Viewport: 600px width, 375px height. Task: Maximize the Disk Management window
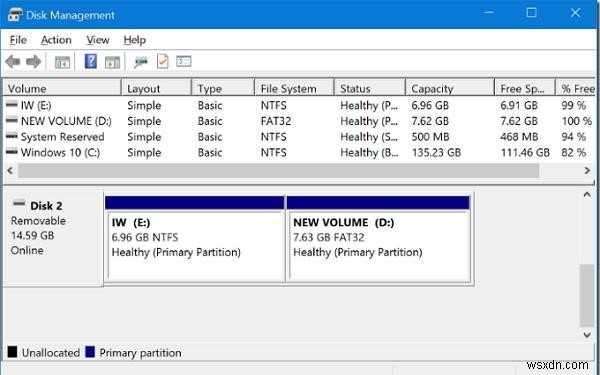[x=532, y=13]
